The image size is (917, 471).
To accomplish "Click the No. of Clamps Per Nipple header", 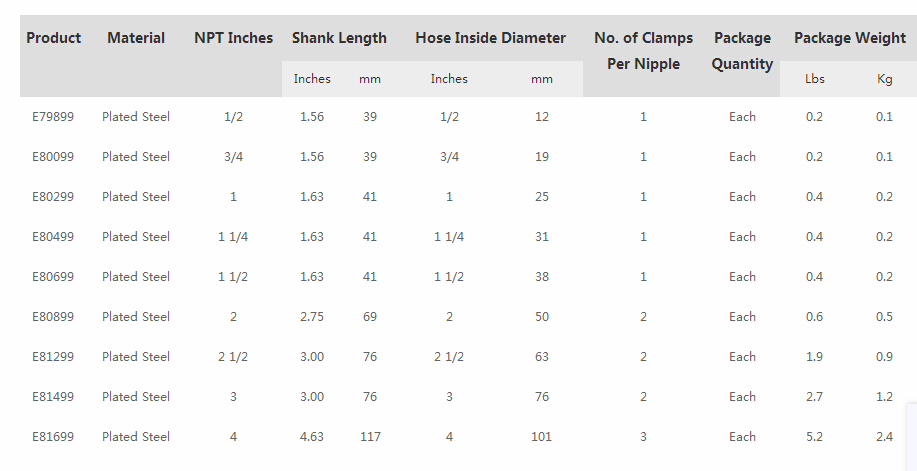I will click(643, 51).
